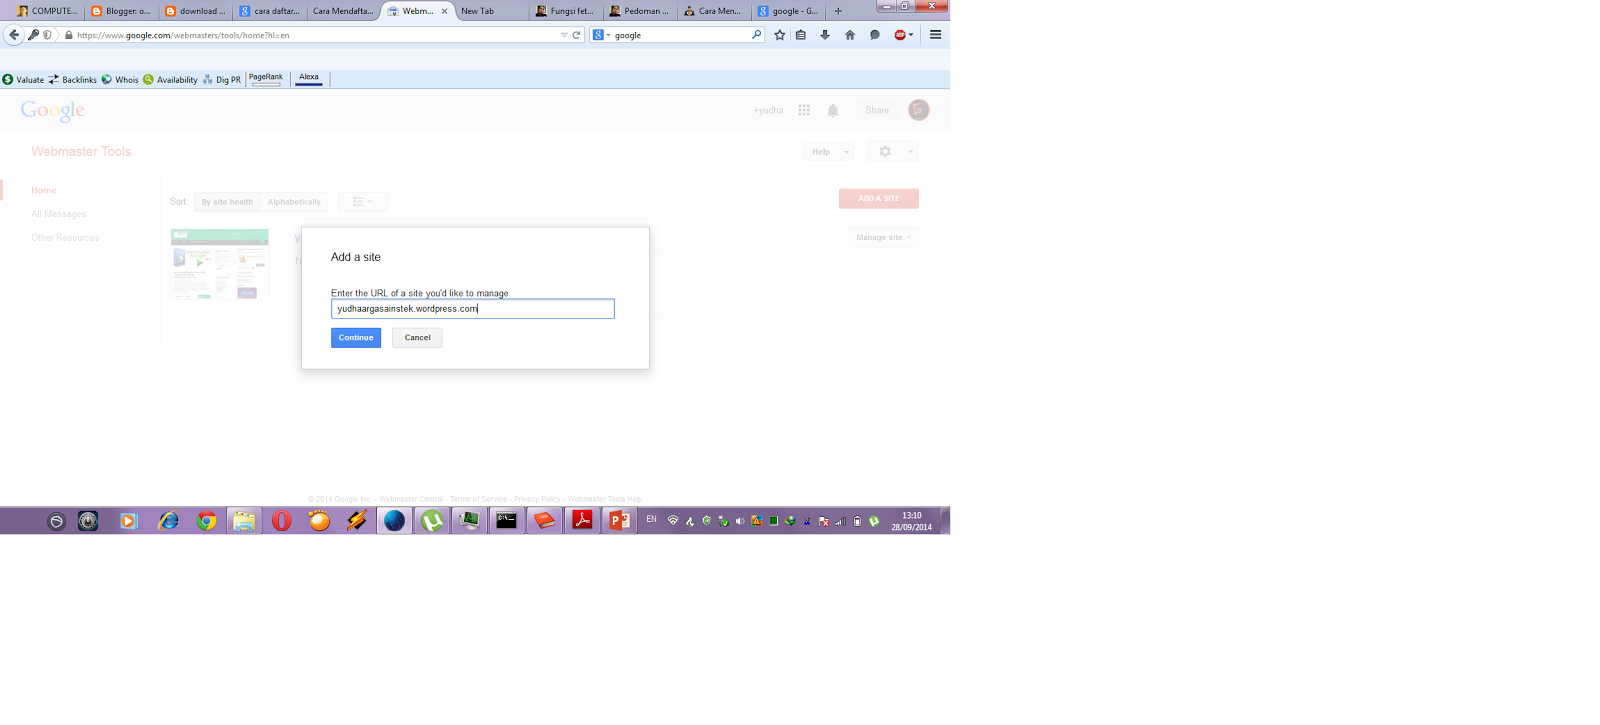1600x725 pixels.
Task: Bookmark this page with the star icon
Action: tap(780, 35)
